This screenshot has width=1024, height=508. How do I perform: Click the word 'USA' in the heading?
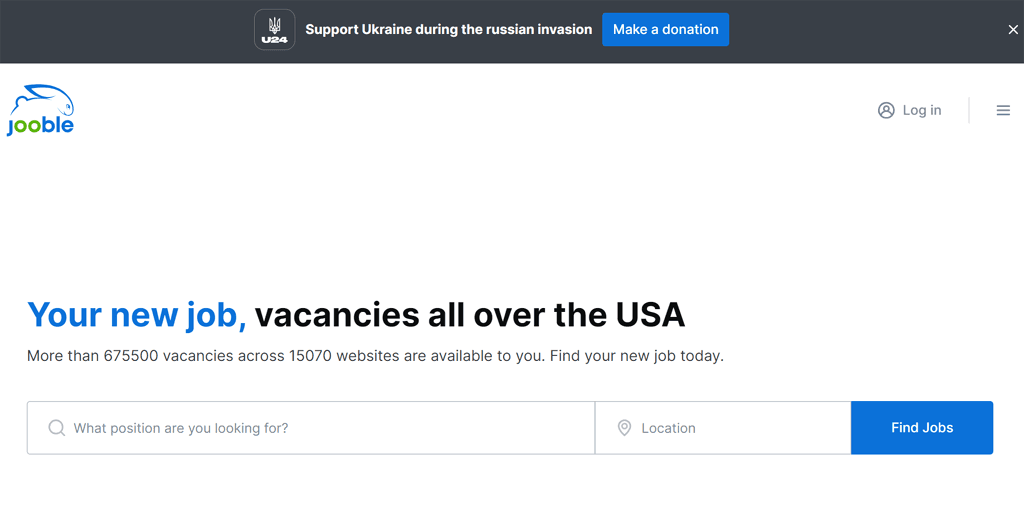click(650, 314)
